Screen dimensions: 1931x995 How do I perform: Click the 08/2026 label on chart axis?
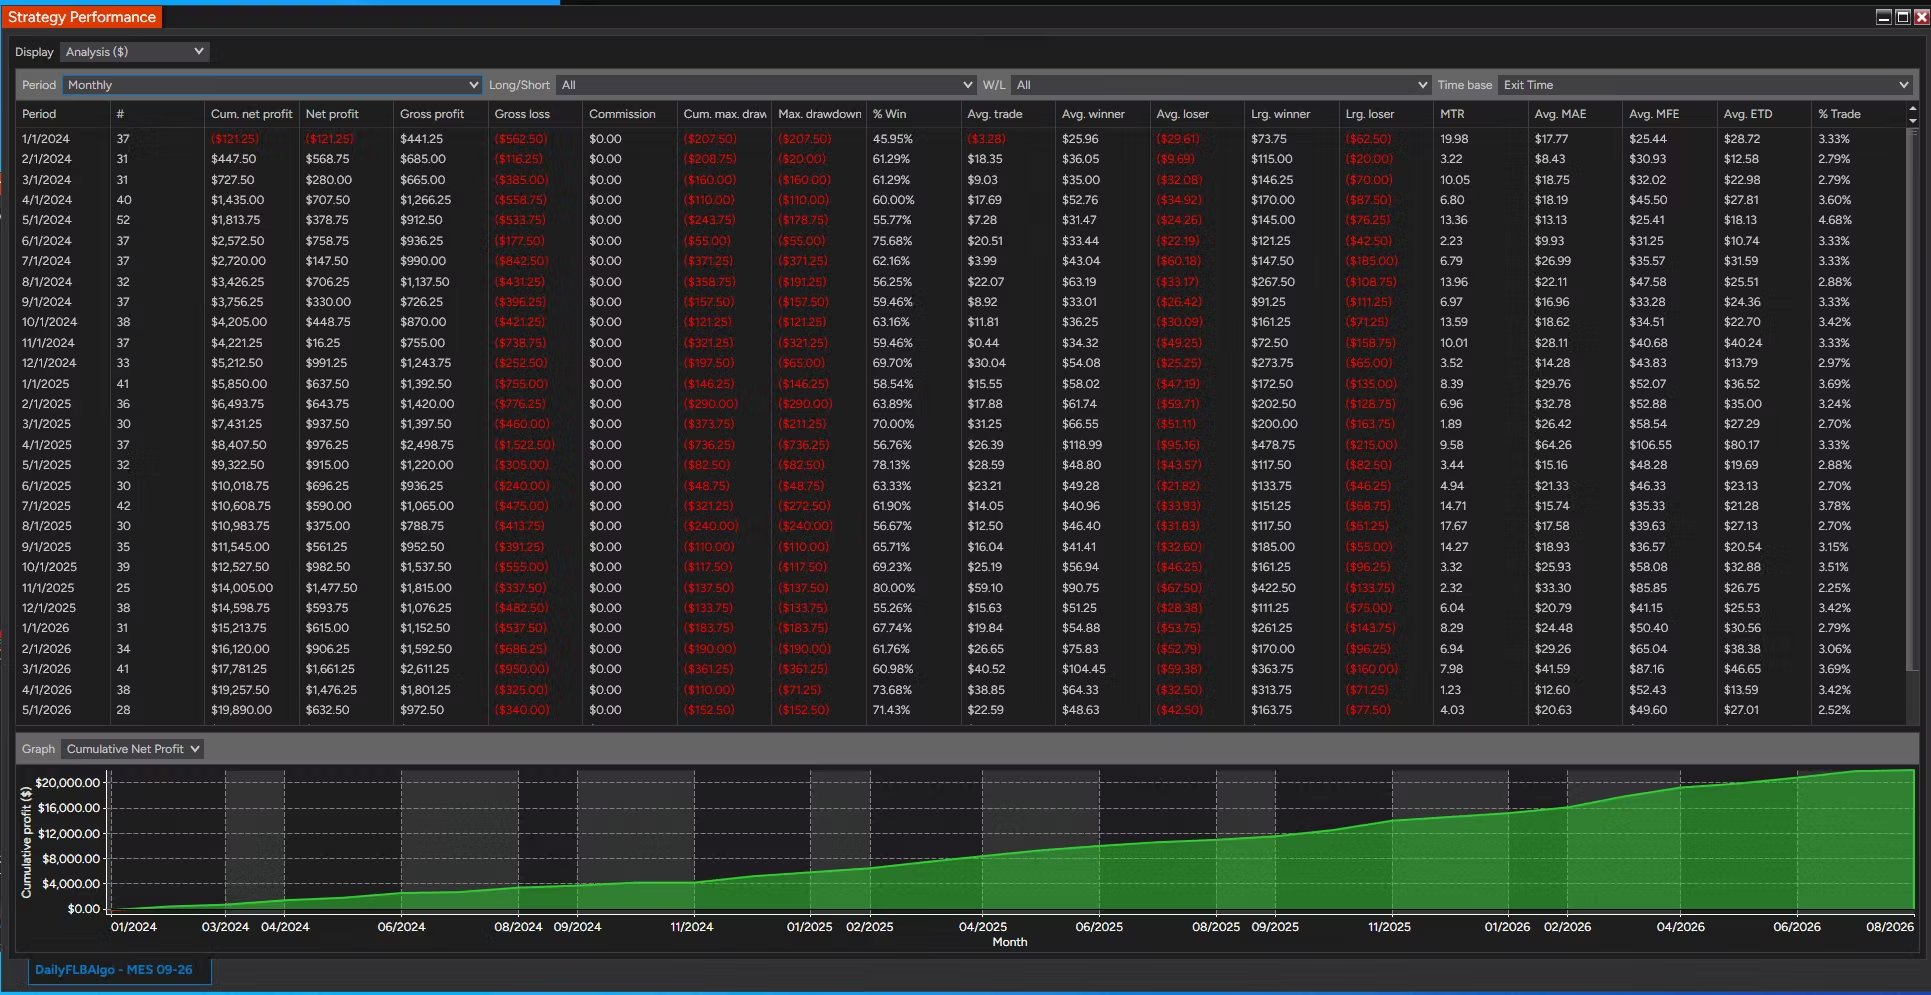pos(1890,927)
